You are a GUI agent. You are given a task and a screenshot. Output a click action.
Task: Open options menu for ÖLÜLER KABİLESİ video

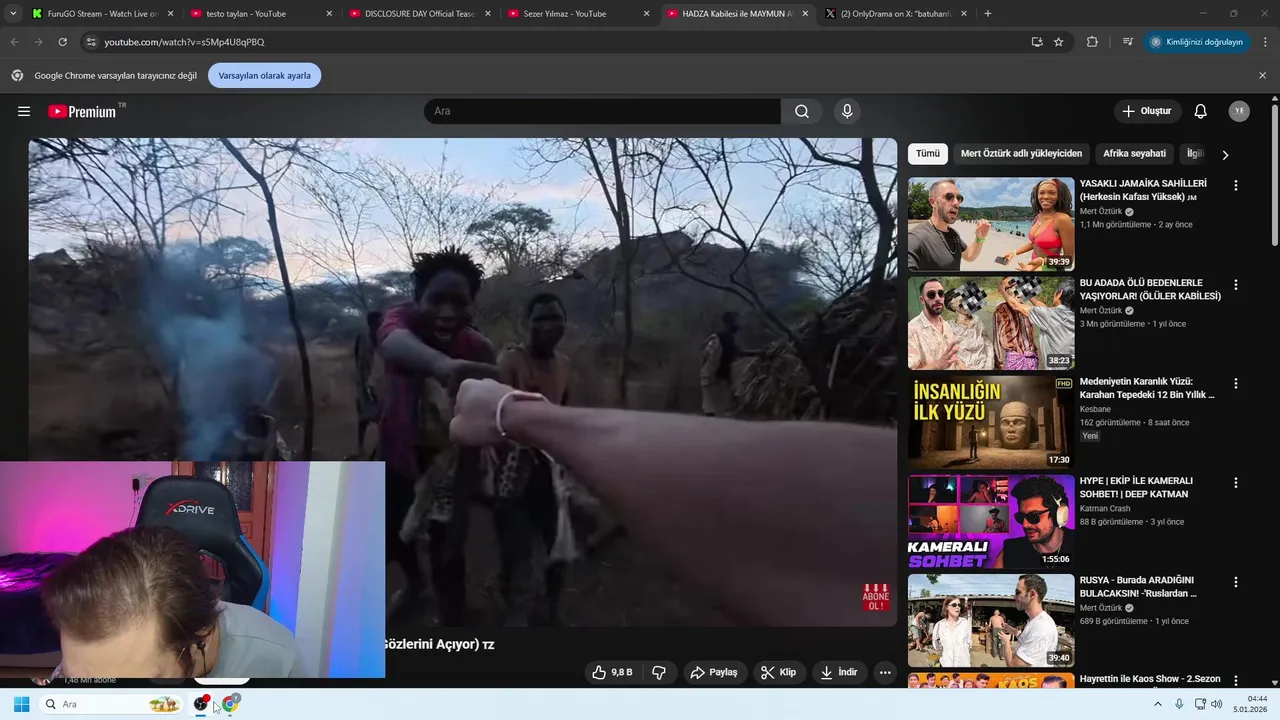1236,284
